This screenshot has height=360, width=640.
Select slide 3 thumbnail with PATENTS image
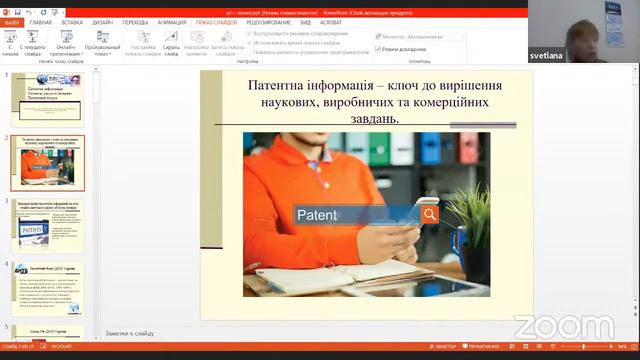[x=48, y=226]
